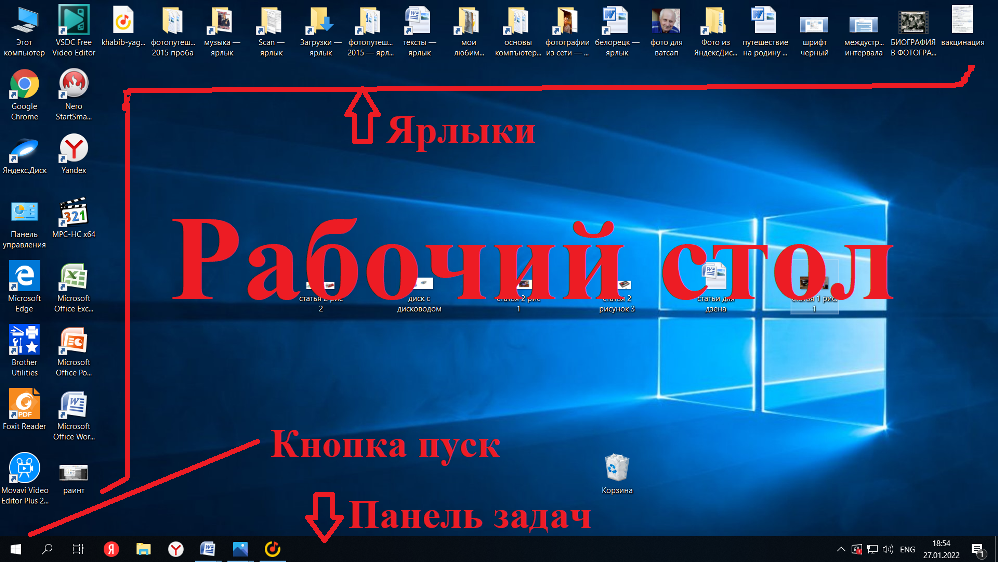Open the volume speaker tray icon
Viewport: 998px width, 562px height.
tap(888, 549)
